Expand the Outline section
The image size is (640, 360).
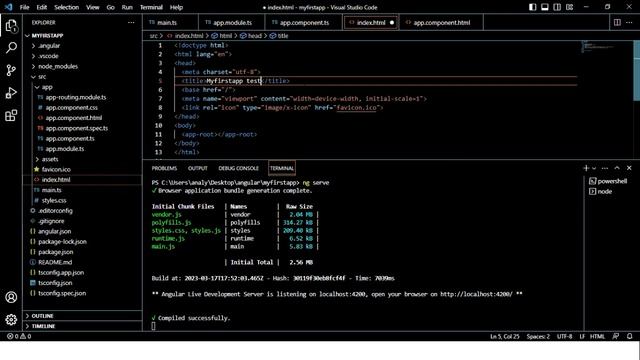click(83, 316)
